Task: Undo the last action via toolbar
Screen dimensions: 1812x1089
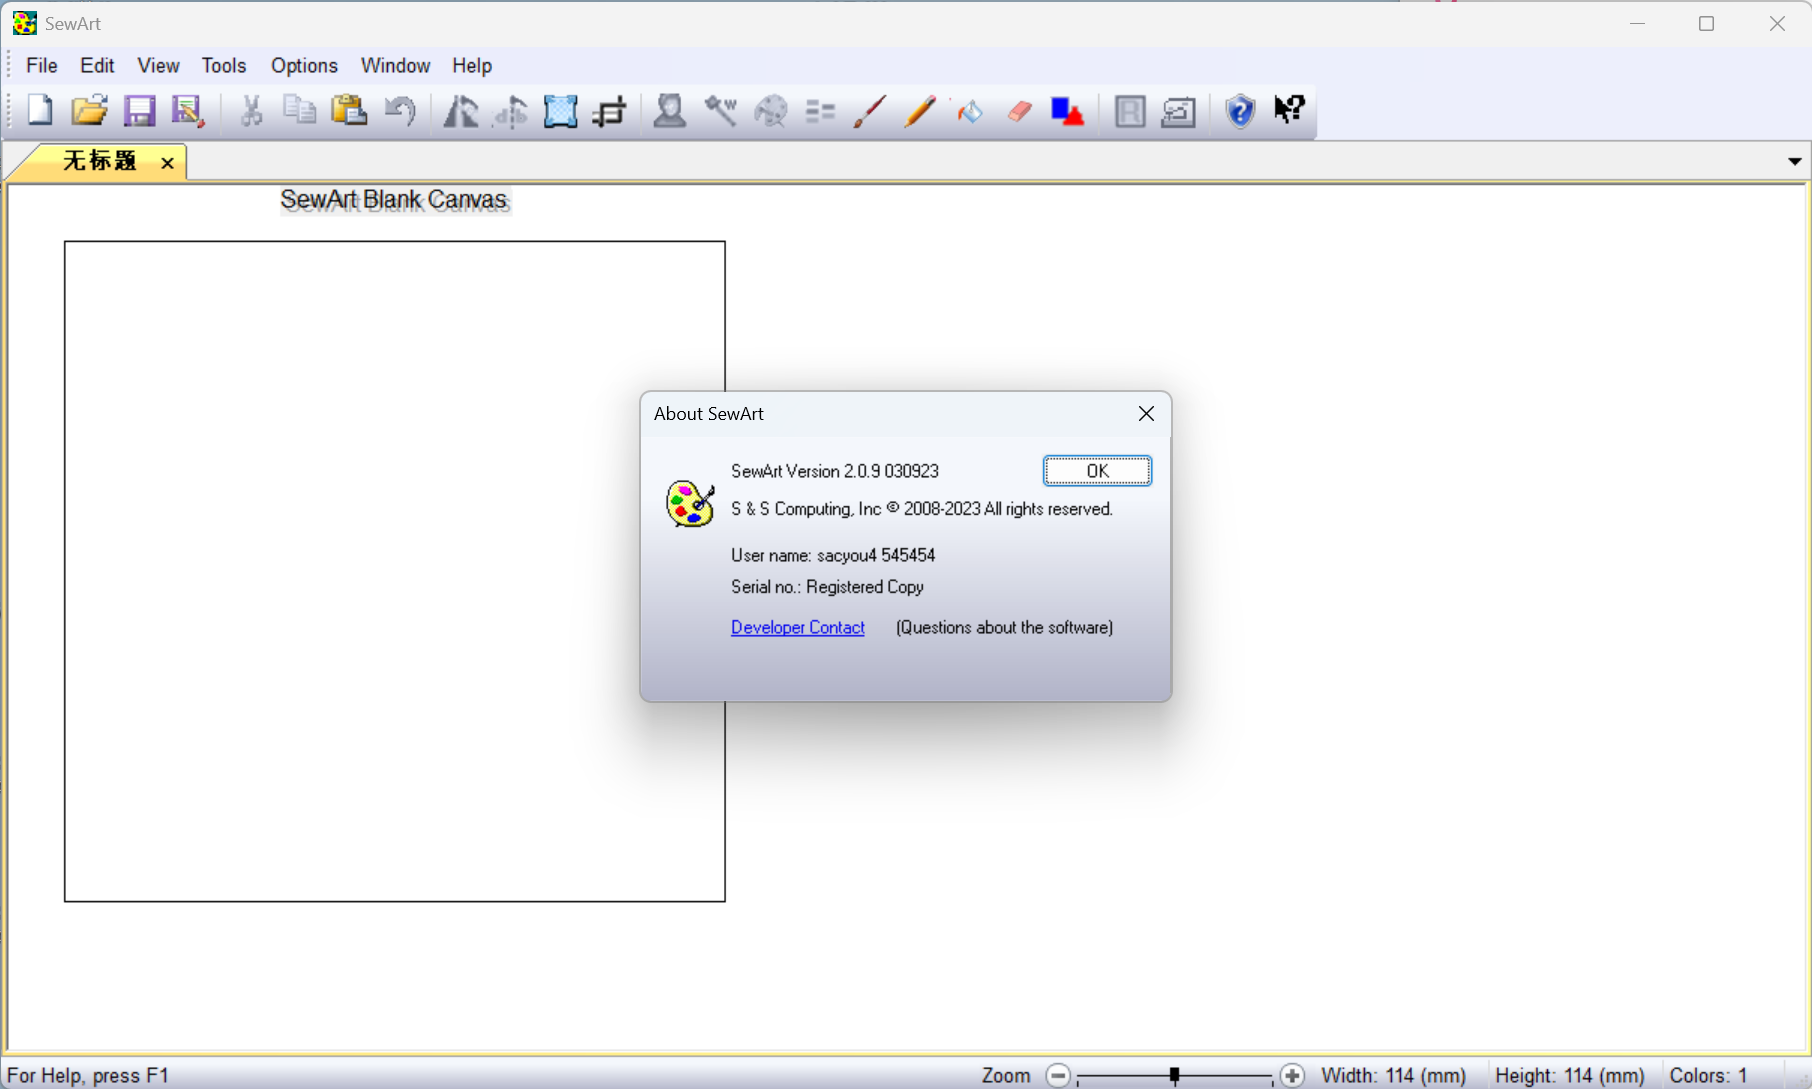Action: [400, 110]
